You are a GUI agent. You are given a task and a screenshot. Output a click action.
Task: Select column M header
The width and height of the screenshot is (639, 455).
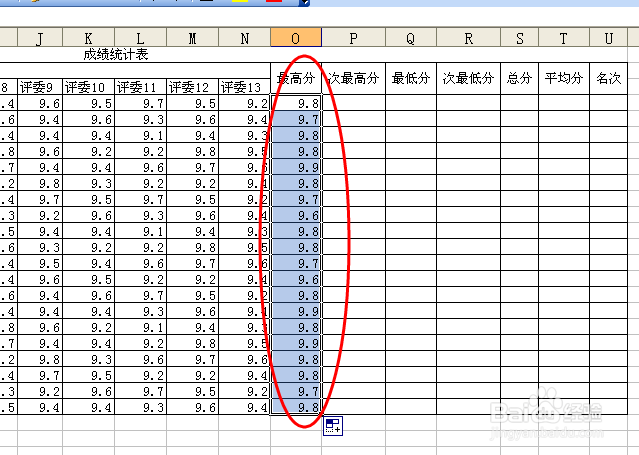coord(192,38)
